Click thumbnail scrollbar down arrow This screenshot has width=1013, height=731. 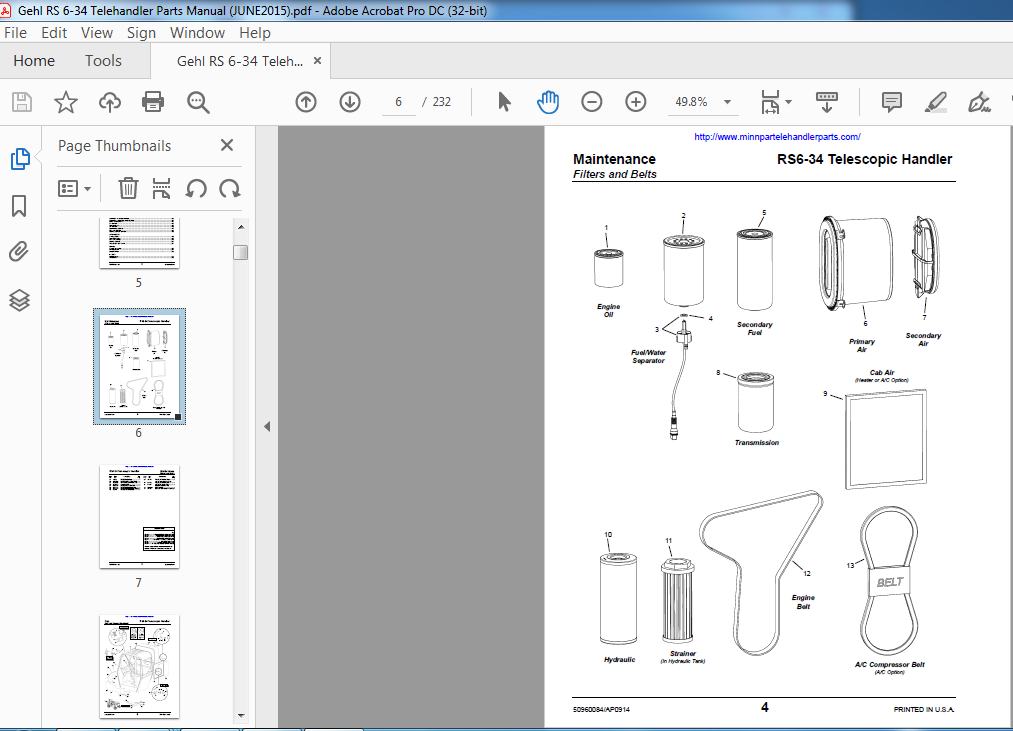[241, 715]
